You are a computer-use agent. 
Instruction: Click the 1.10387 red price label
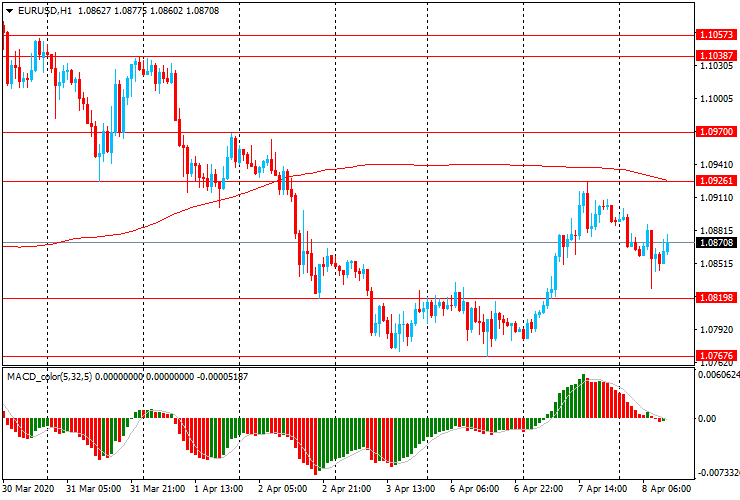pyautogui.click(x=716, y=56)
